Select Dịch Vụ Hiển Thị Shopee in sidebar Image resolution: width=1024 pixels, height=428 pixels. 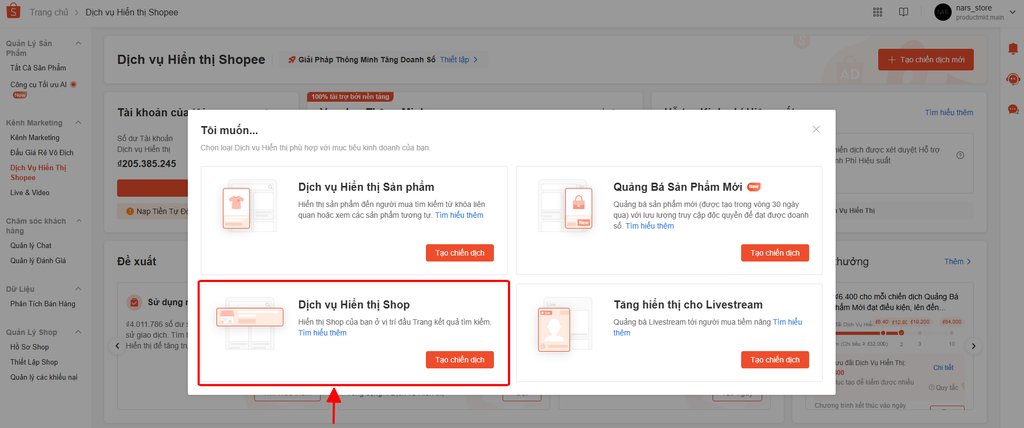pos(38,173)
